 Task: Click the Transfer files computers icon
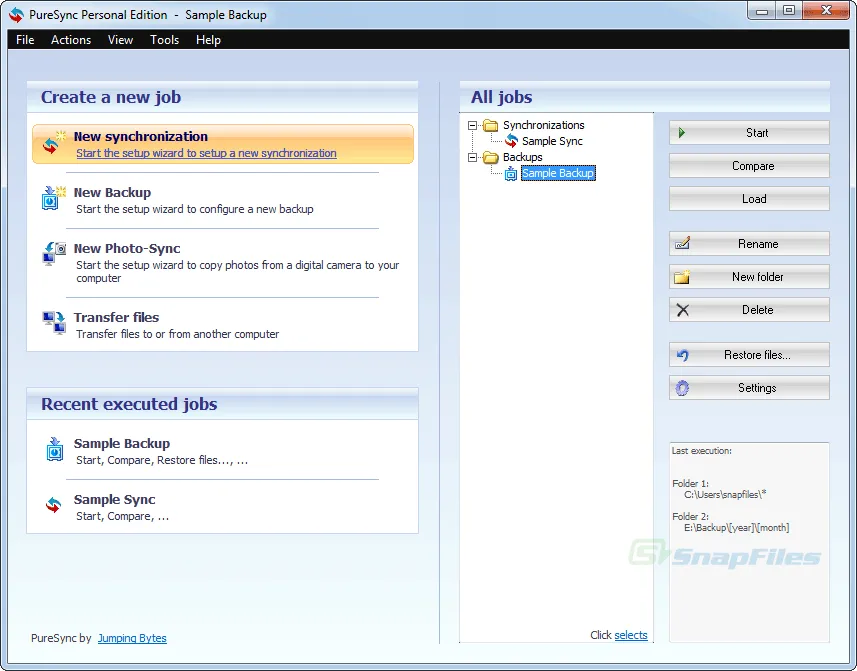(x=54, y=322)
